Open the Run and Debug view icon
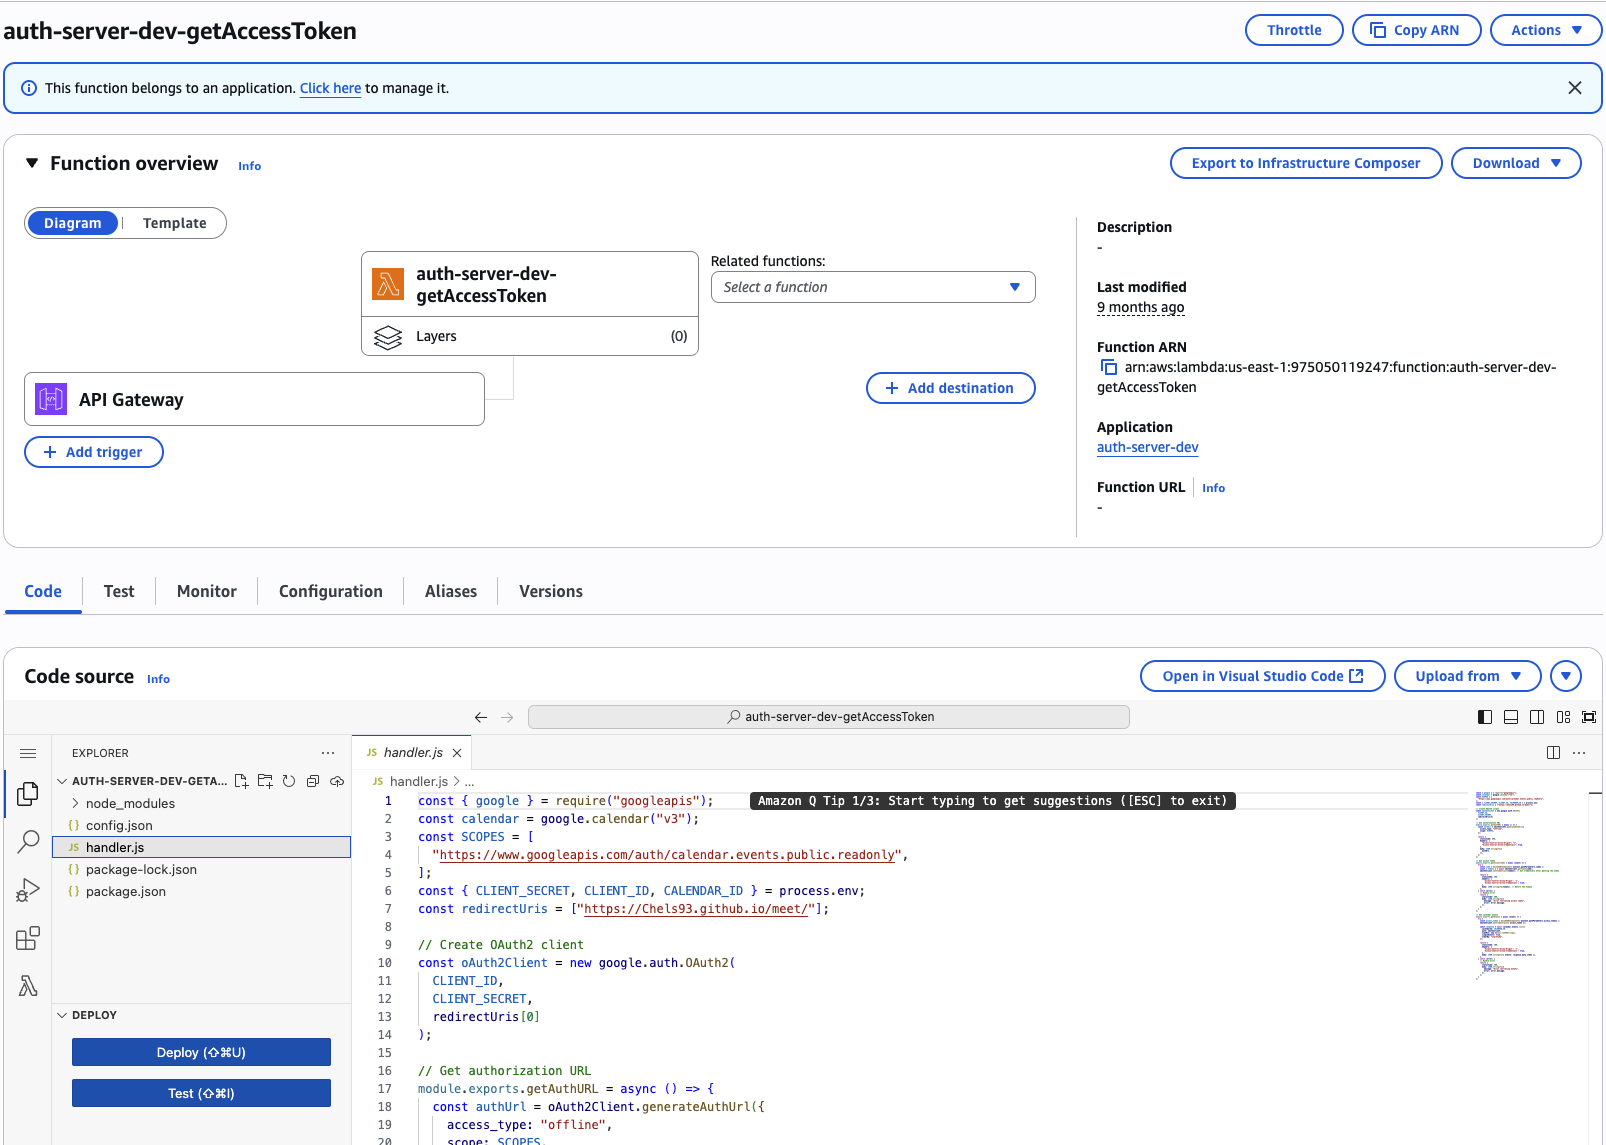 (28, 890)
